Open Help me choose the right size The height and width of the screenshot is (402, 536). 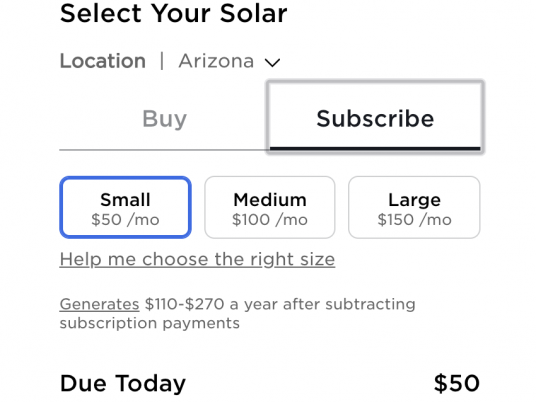coord(197,259)
